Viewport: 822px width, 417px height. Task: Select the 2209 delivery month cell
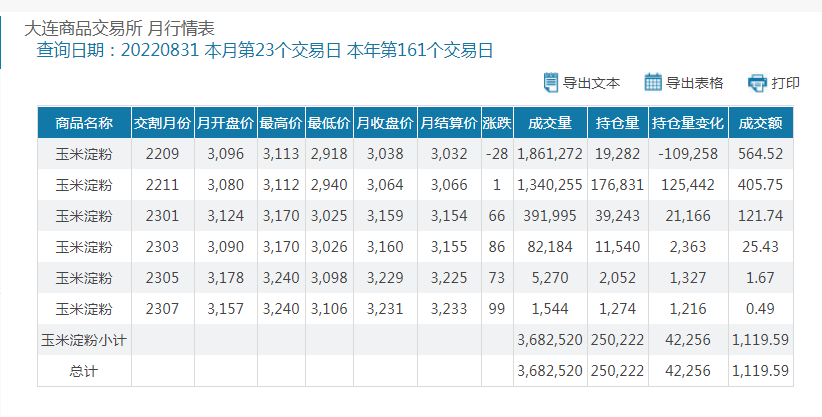[162, 154]
